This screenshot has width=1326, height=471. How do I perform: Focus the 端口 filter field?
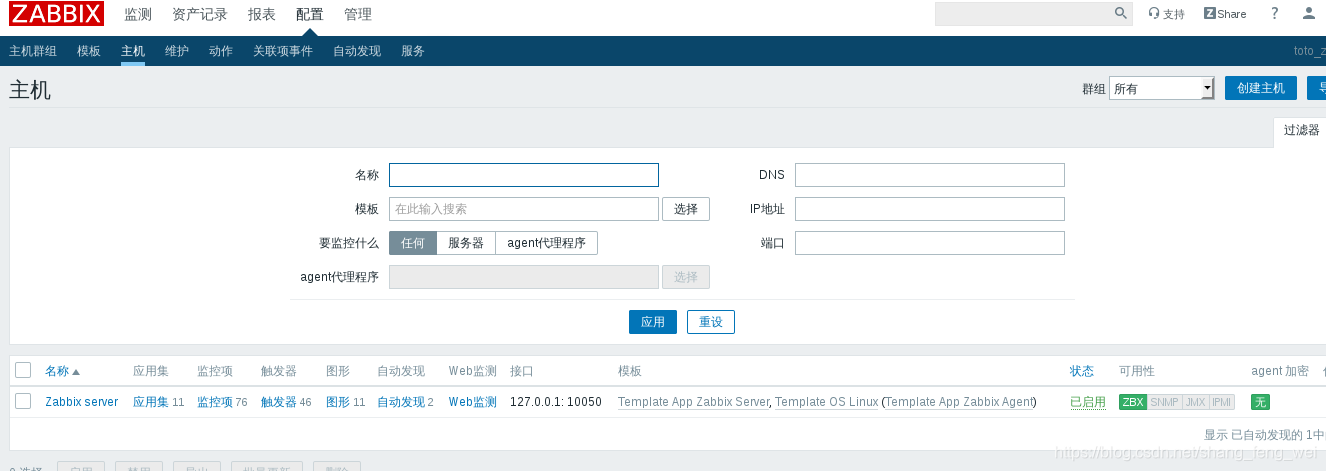(930, 243)
